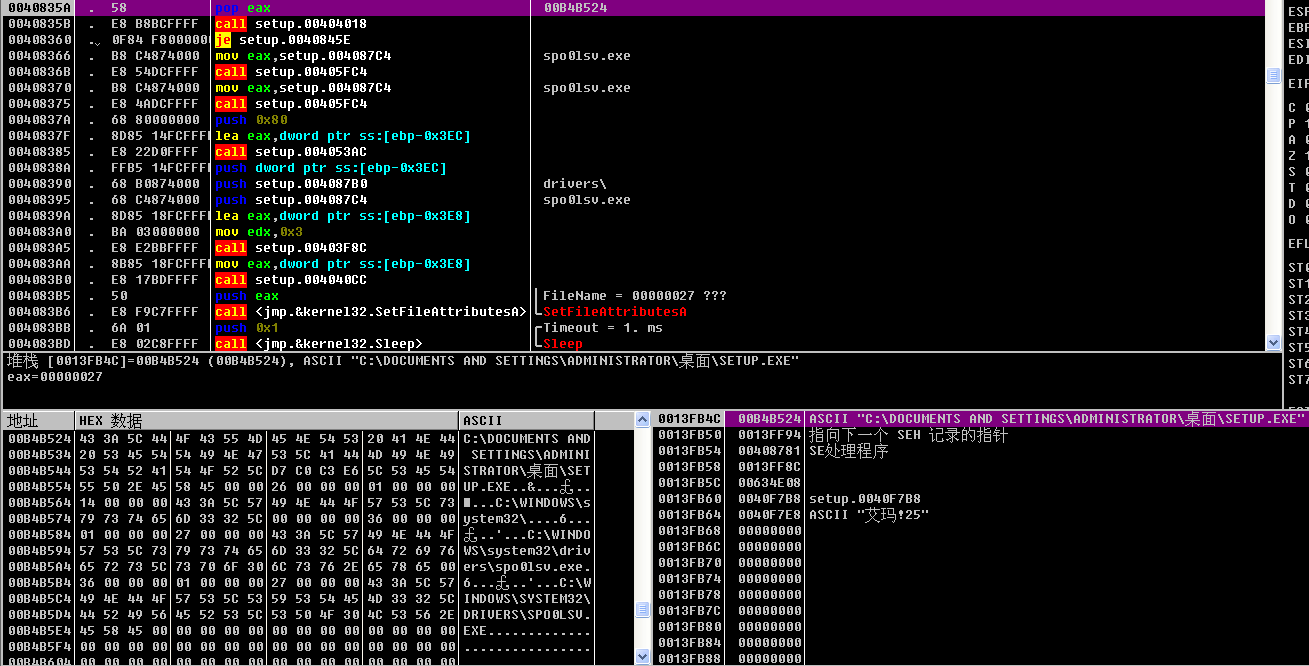Select stack entry 0013FB60 setup.0040F7B8
The height and width of the screenshot is (666, 1309).
coord(981,499)
